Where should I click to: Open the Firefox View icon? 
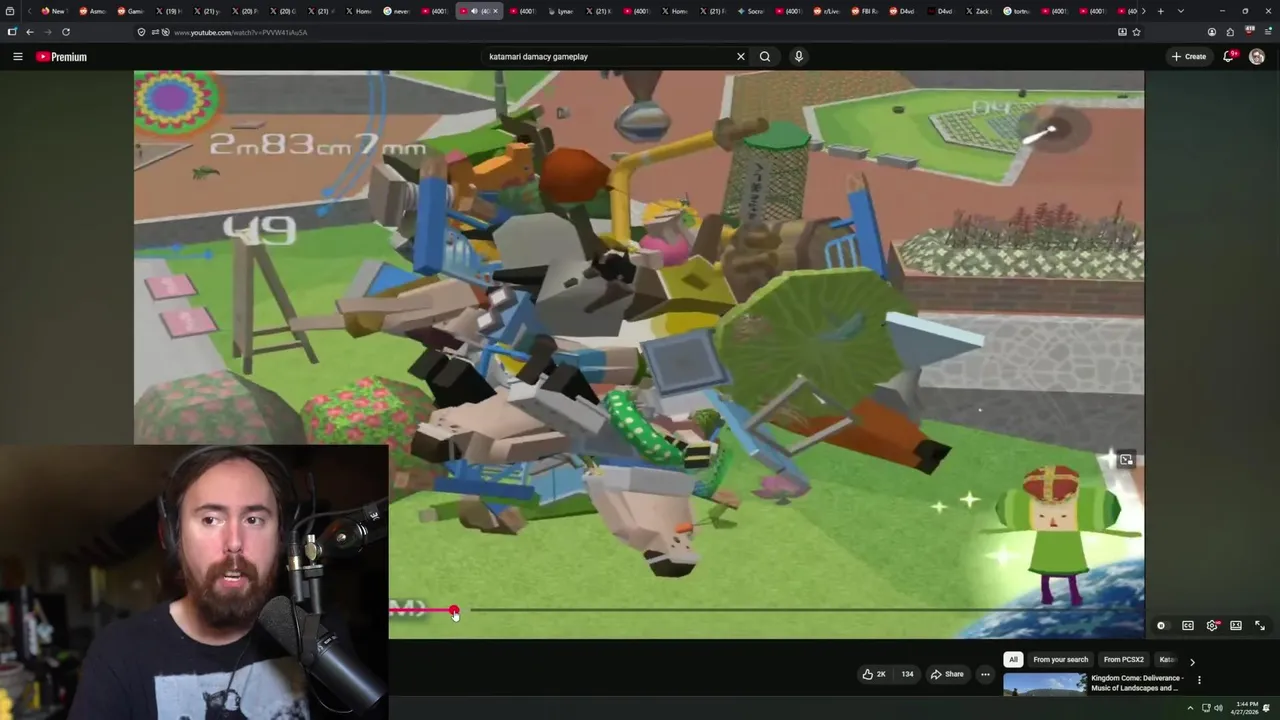[10, 11]
